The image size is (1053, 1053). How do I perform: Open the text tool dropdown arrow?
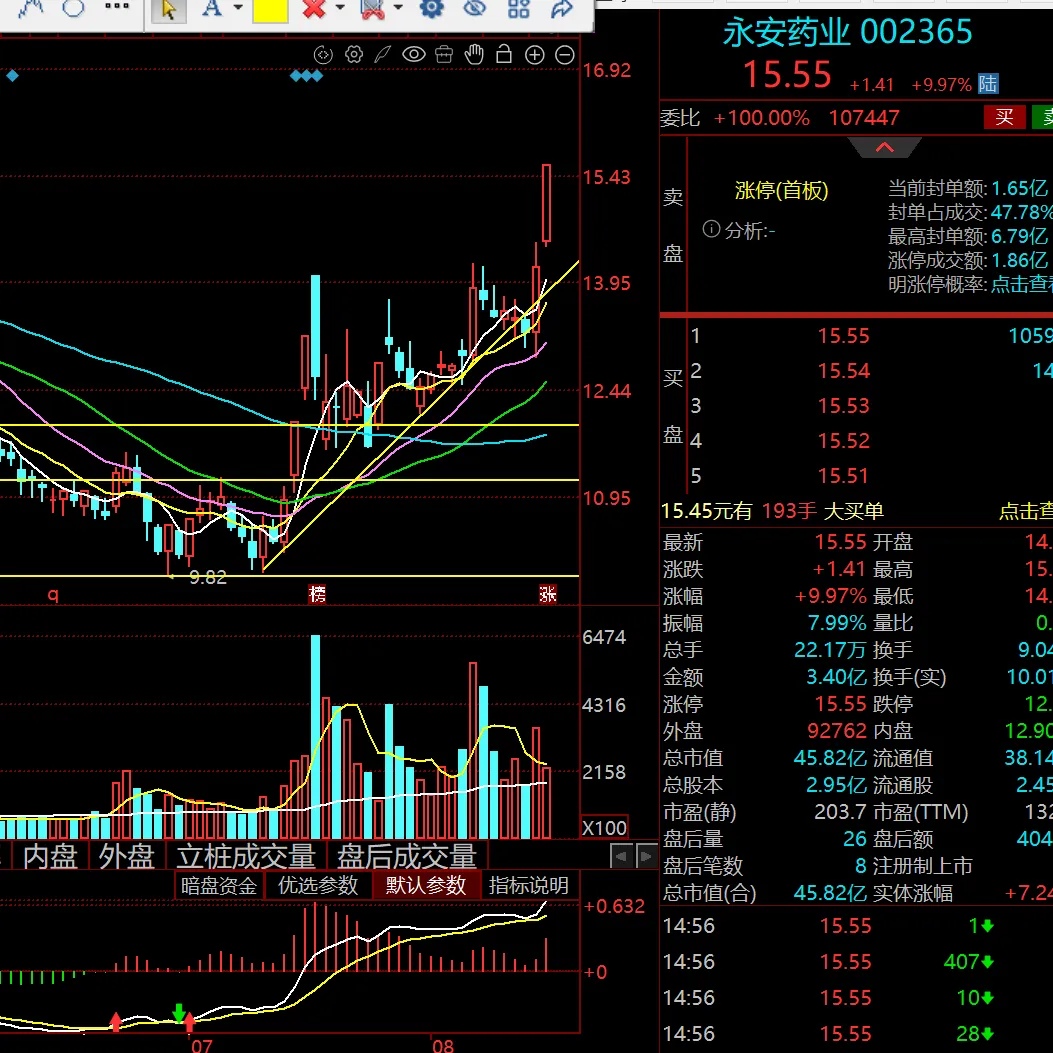point(238,8)
